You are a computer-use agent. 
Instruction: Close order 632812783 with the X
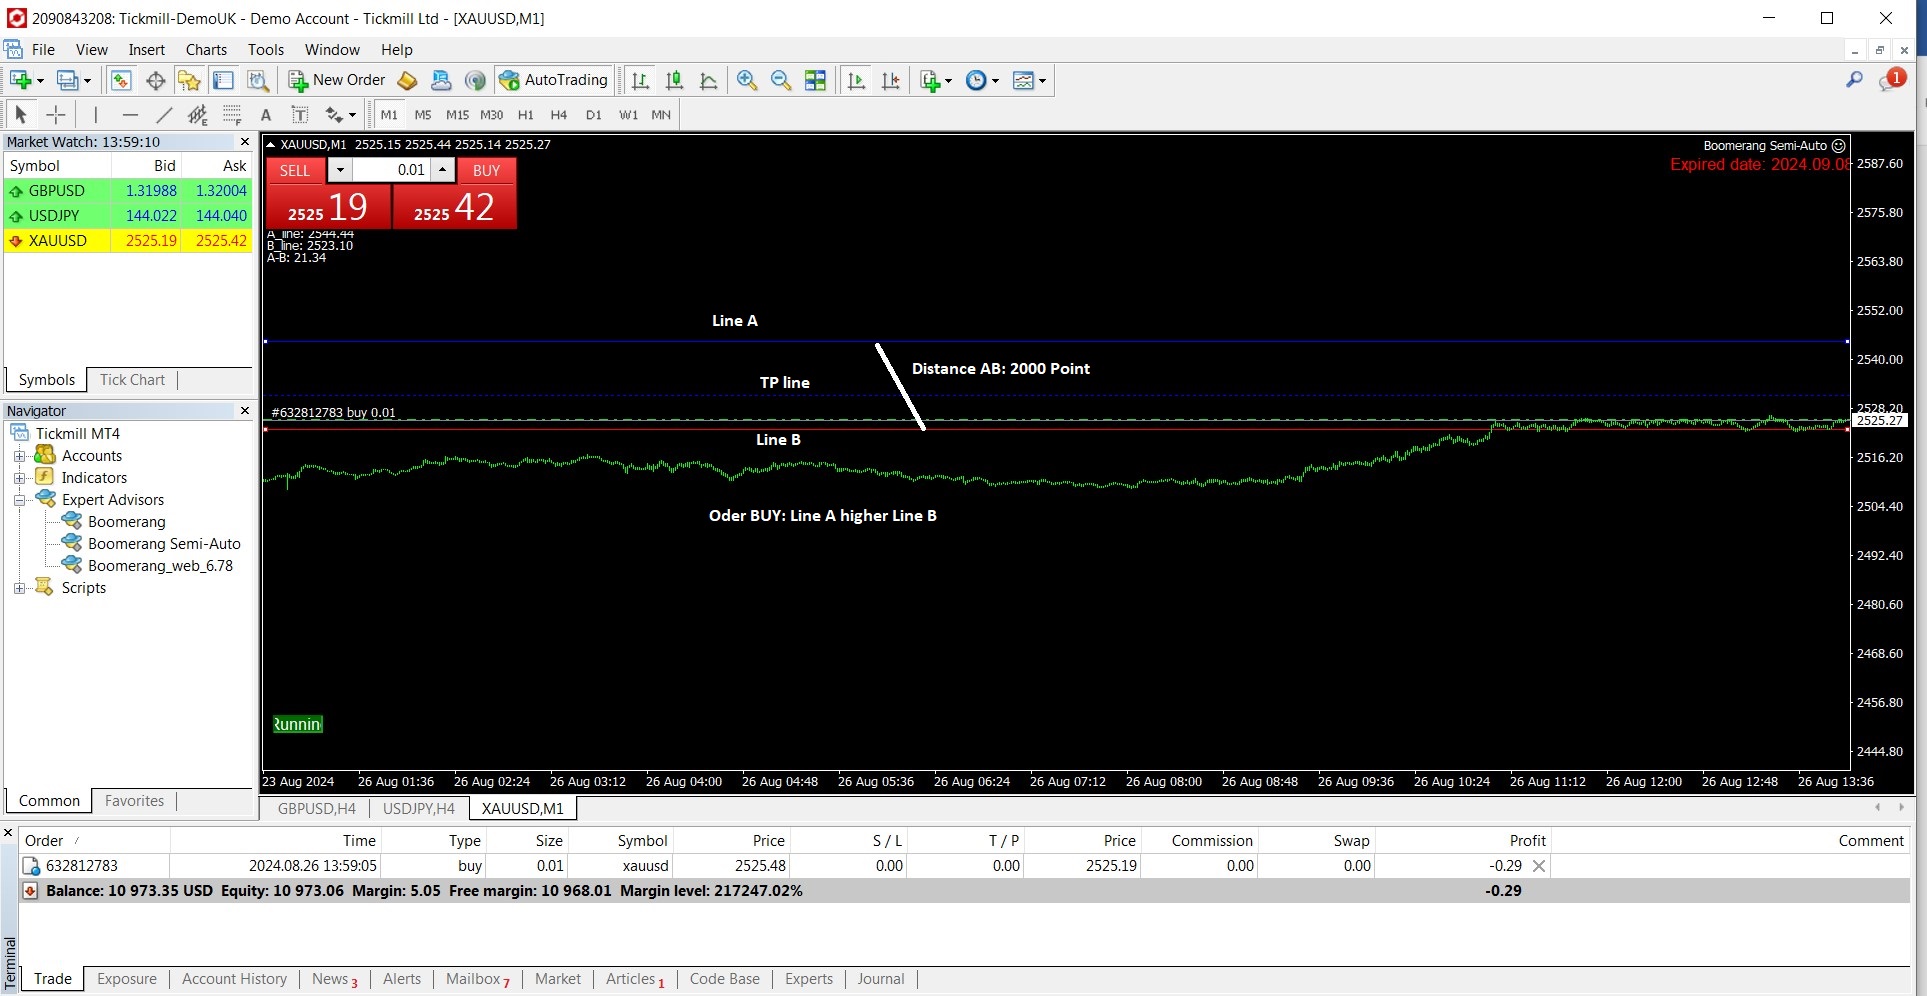pos(1539,866)
